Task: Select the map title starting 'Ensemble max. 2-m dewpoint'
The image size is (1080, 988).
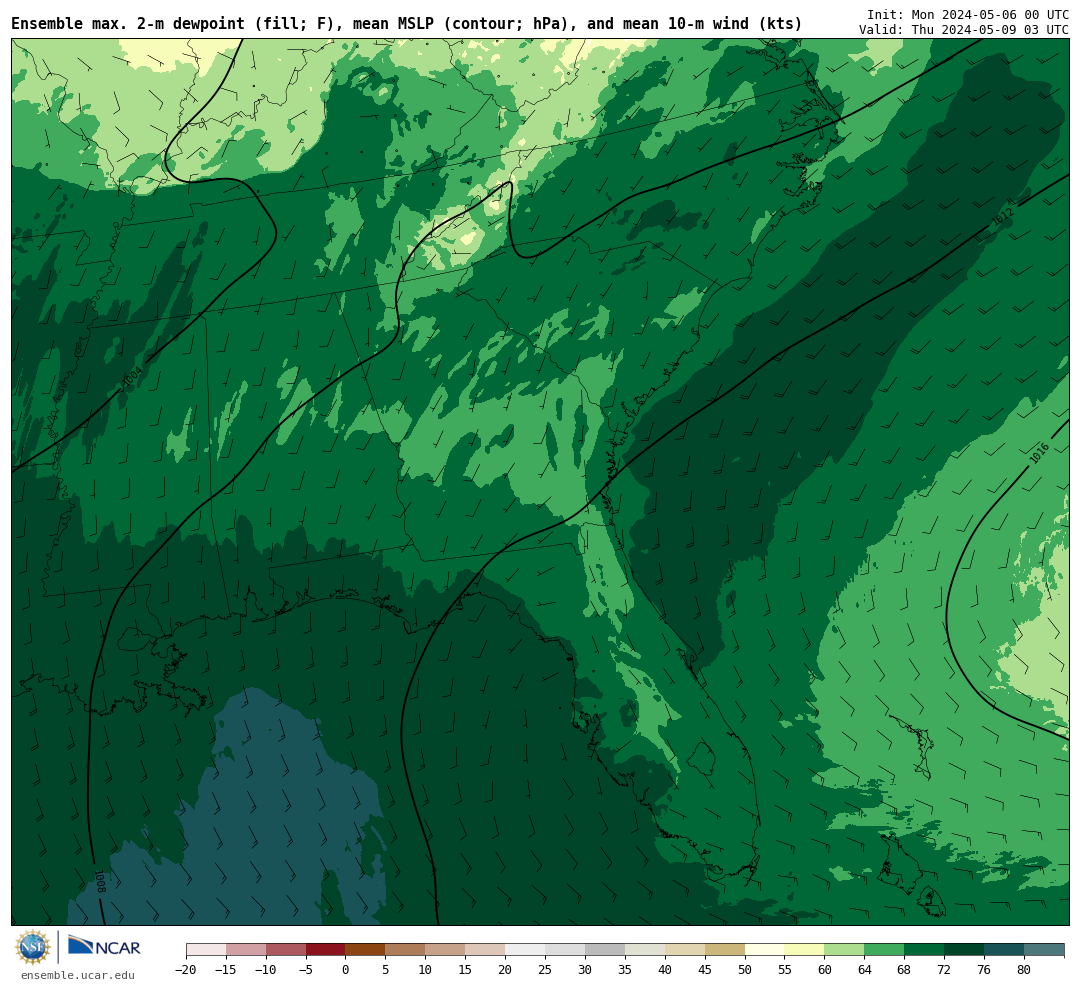Action: tap(406, 24)
